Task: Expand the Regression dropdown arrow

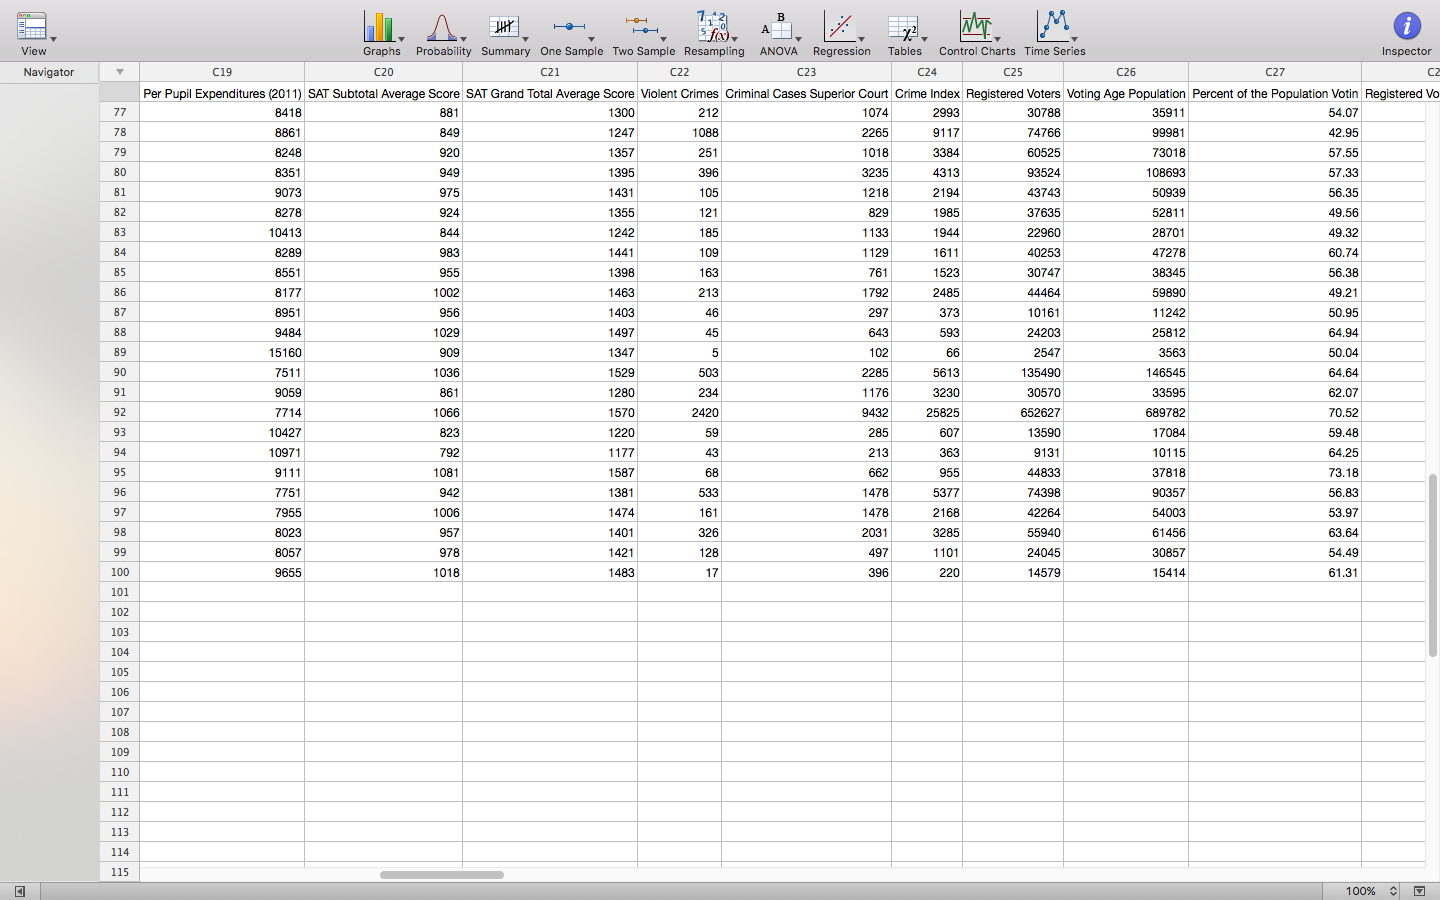Action: pyautogui.click(x=862, y=39)
